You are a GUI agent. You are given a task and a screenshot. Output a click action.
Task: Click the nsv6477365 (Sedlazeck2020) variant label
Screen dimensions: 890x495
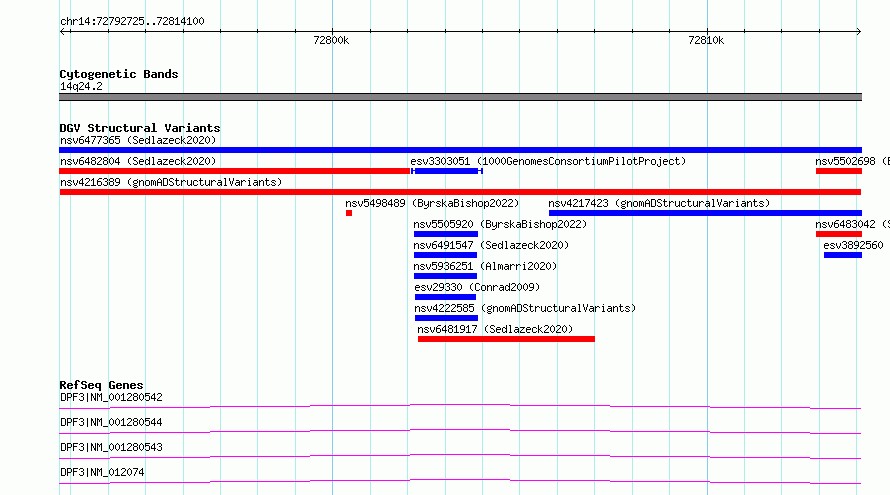pyautogui.click(x=138, y=140)
